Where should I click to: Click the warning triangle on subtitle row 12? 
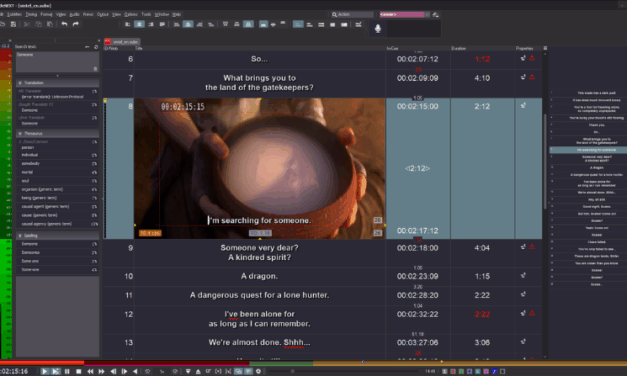coord(532,314)
